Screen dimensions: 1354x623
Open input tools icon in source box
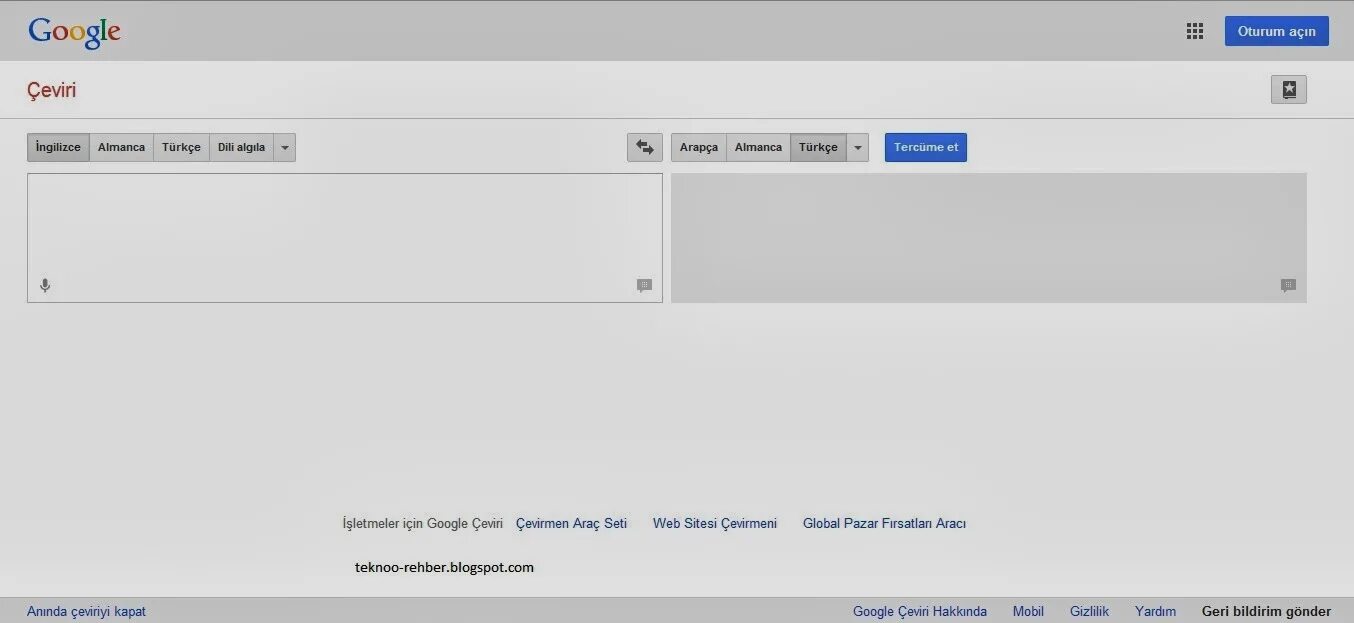click(644, 286)
